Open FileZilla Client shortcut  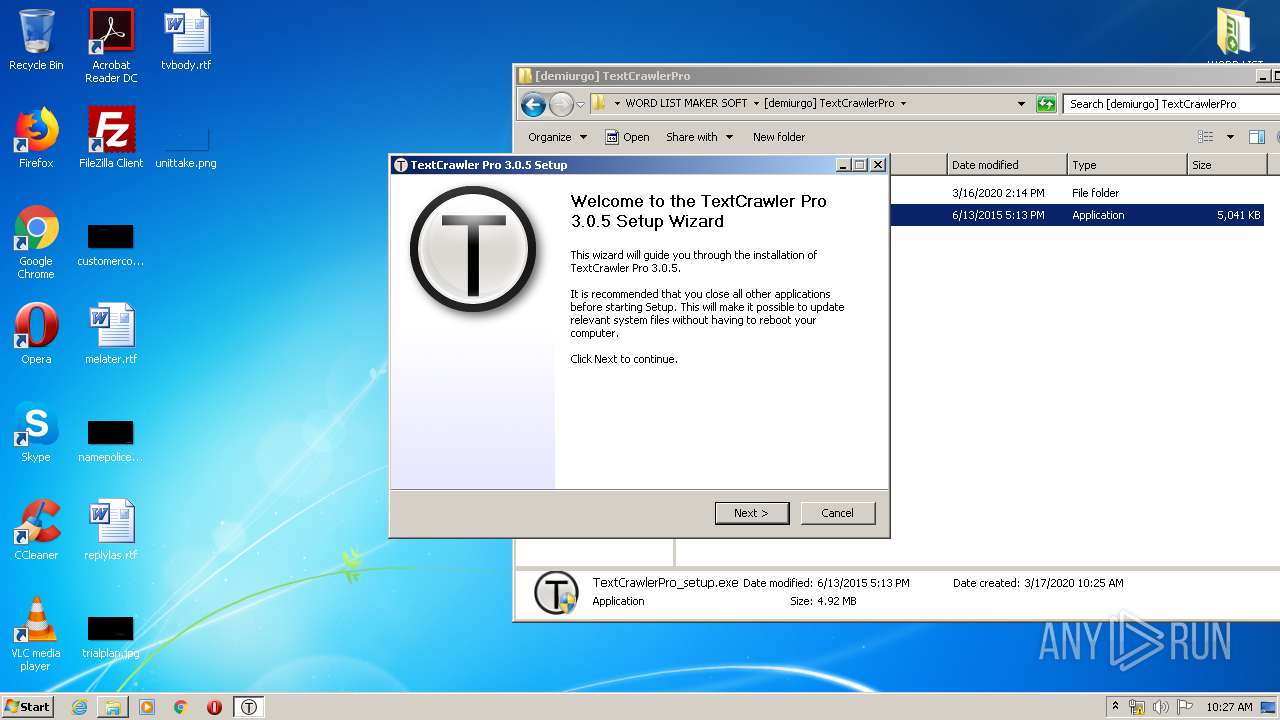coord(111,138)
